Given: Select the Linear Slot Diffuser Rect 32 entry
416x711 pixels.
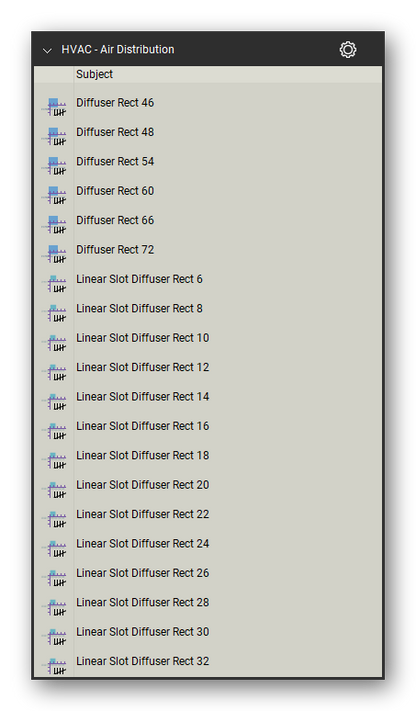Looking at the screenshot, I should [142, 661].
